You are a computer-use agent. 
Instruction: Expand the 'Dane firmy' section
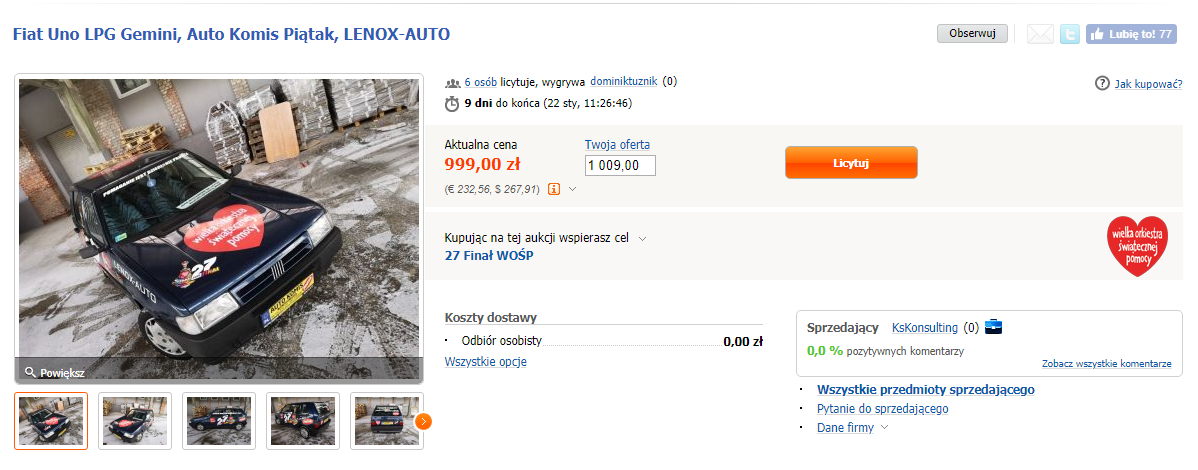(x=885, y=428)
